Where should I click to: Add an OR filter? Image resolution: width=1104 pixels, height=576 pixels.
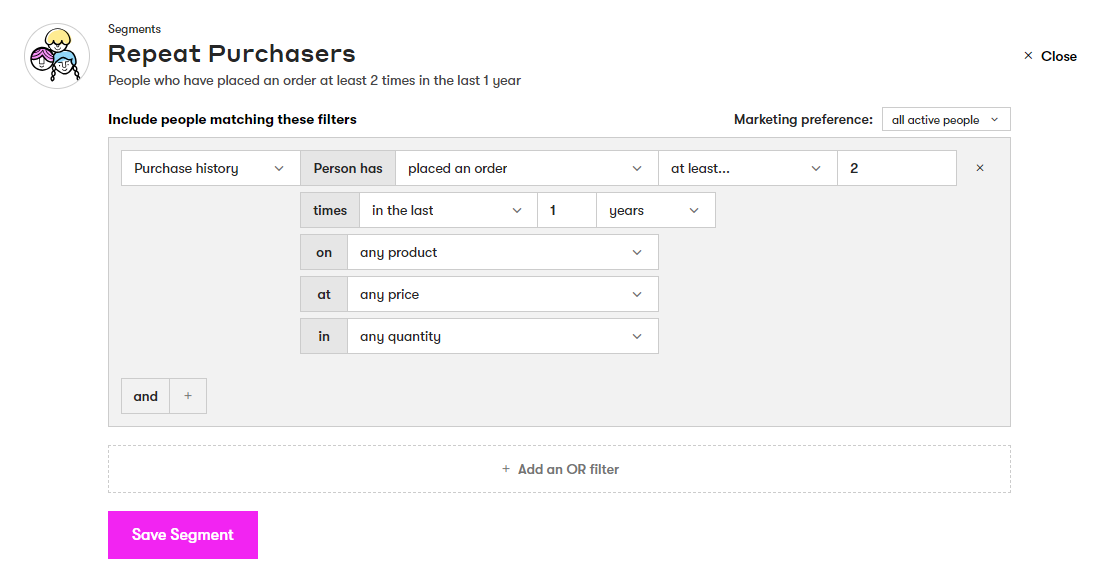coord(559,469)
